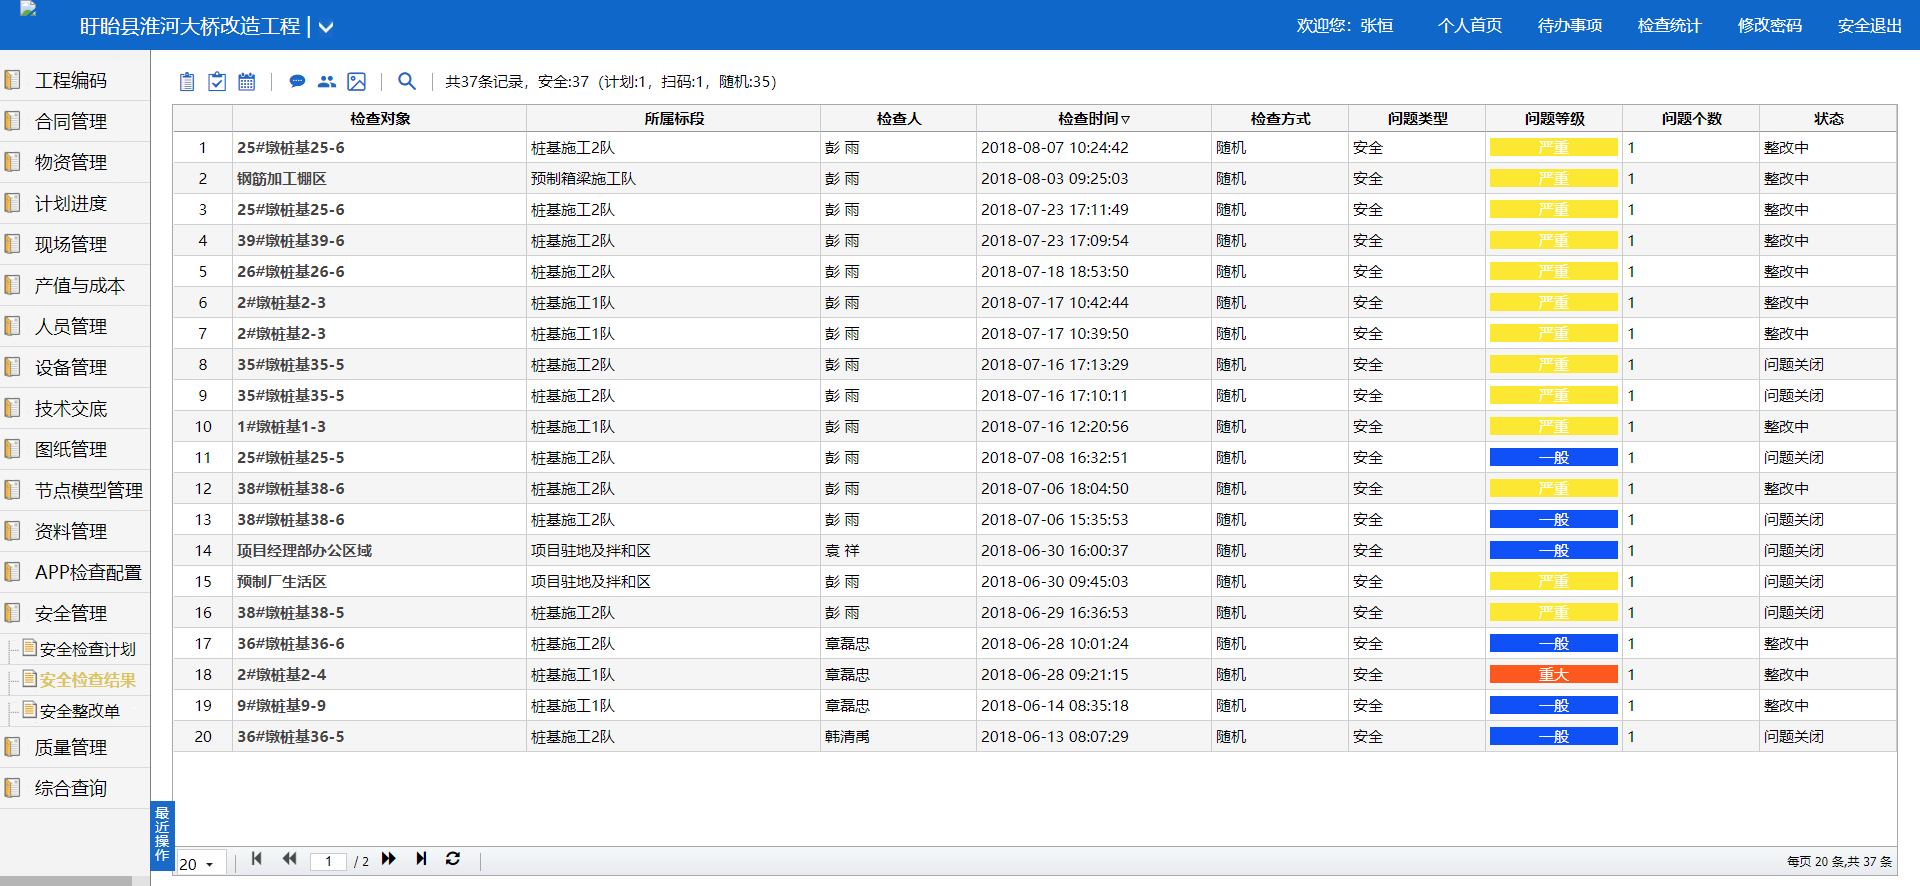Click the blue 一般 badge in row 11

pos(1554,457)
